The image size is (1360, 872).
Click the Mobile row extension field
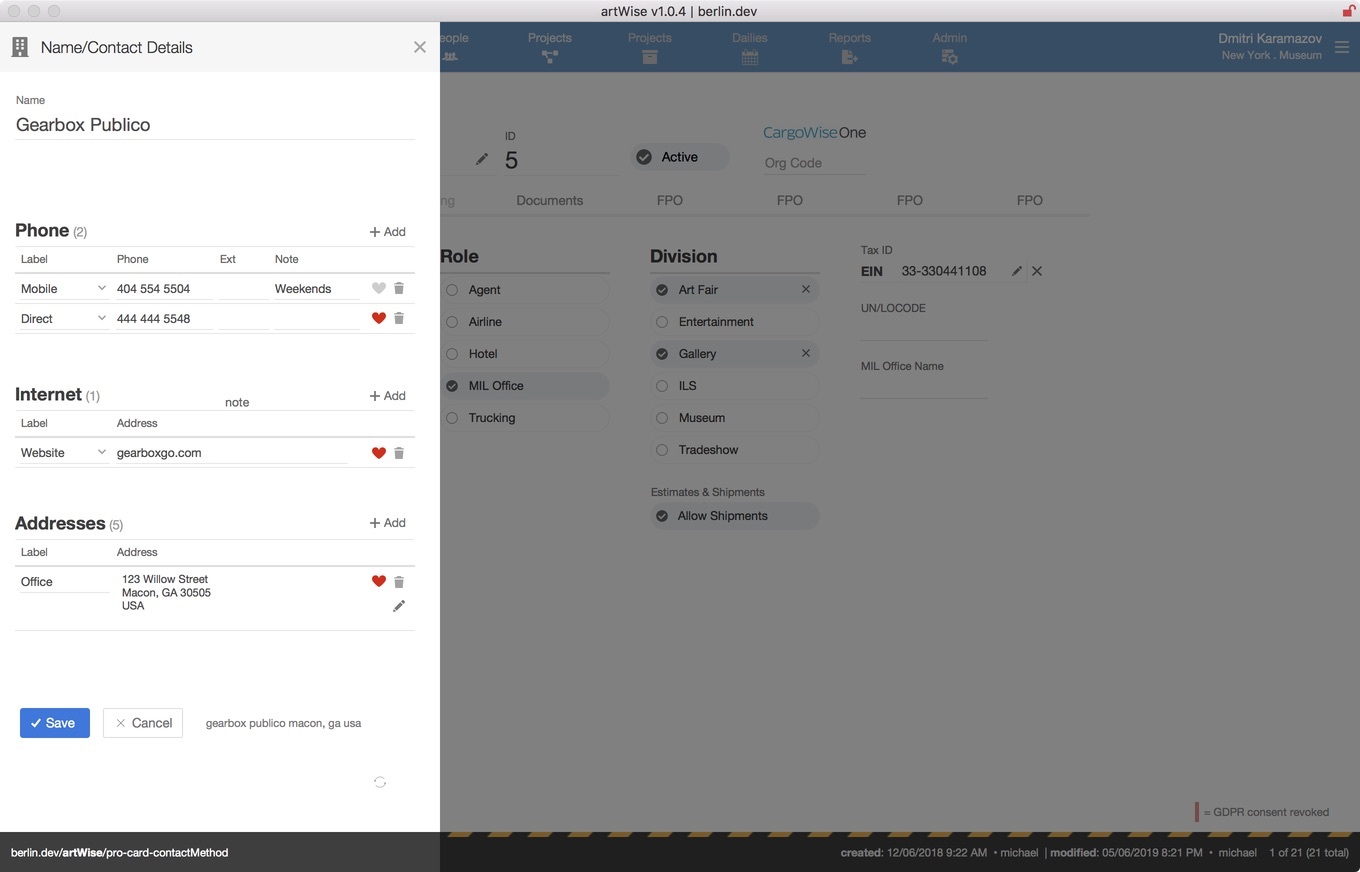(243, 288)
